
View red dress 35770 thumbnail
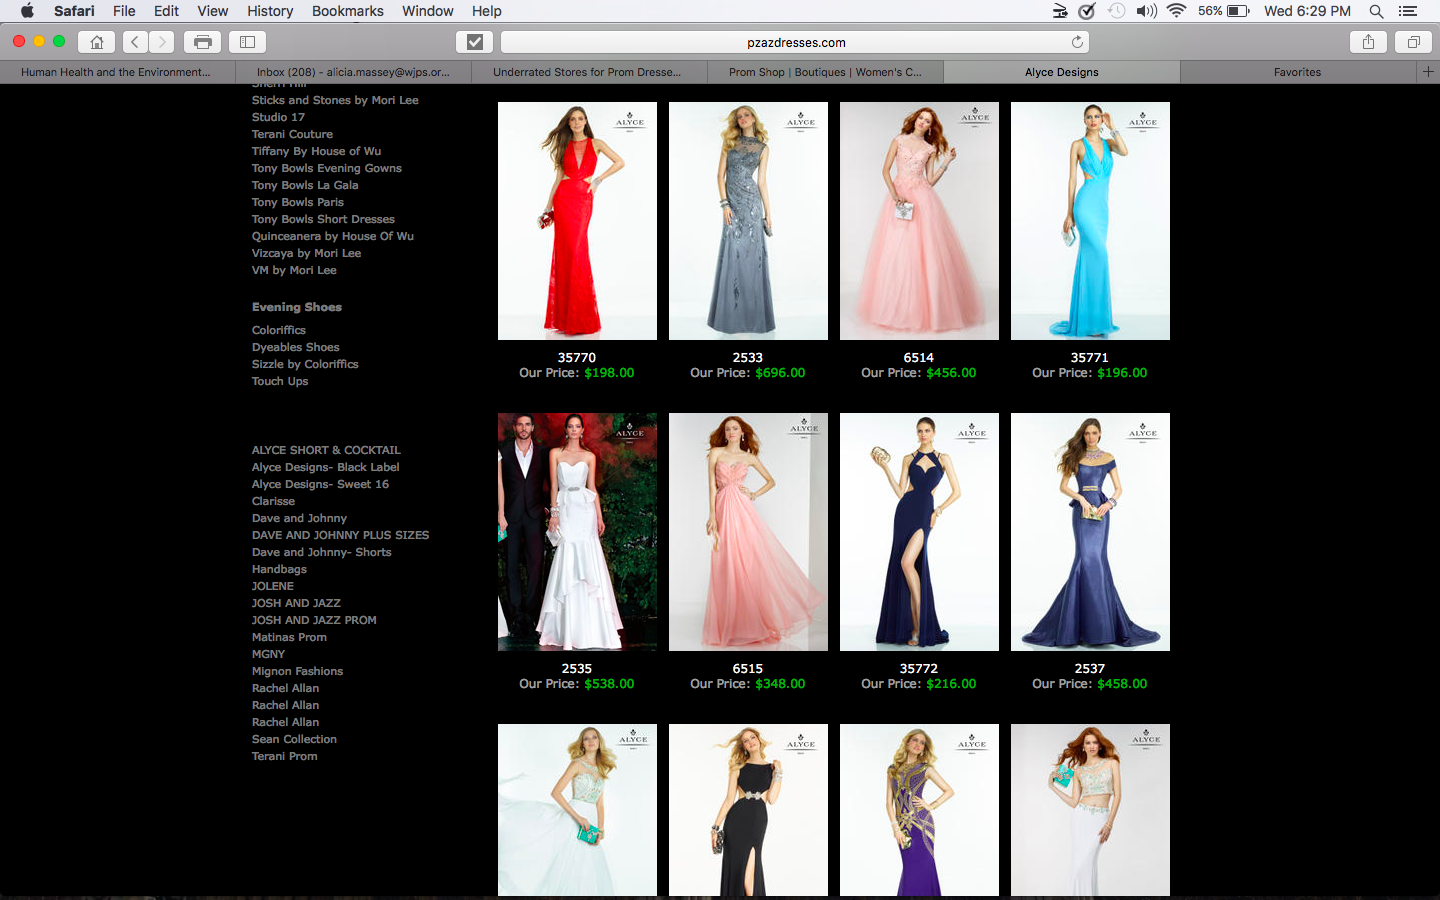(x=577, y=221)
